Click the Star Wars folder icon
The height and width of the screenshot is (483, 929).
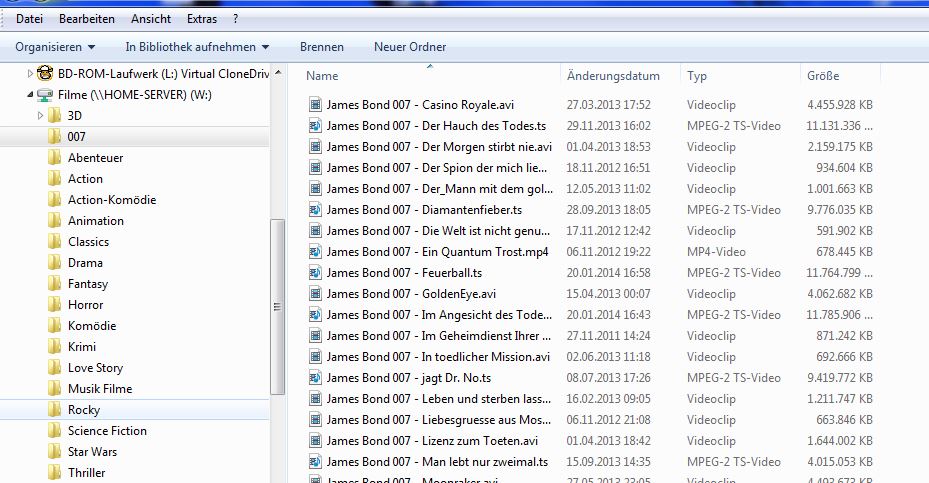point(55,452)
